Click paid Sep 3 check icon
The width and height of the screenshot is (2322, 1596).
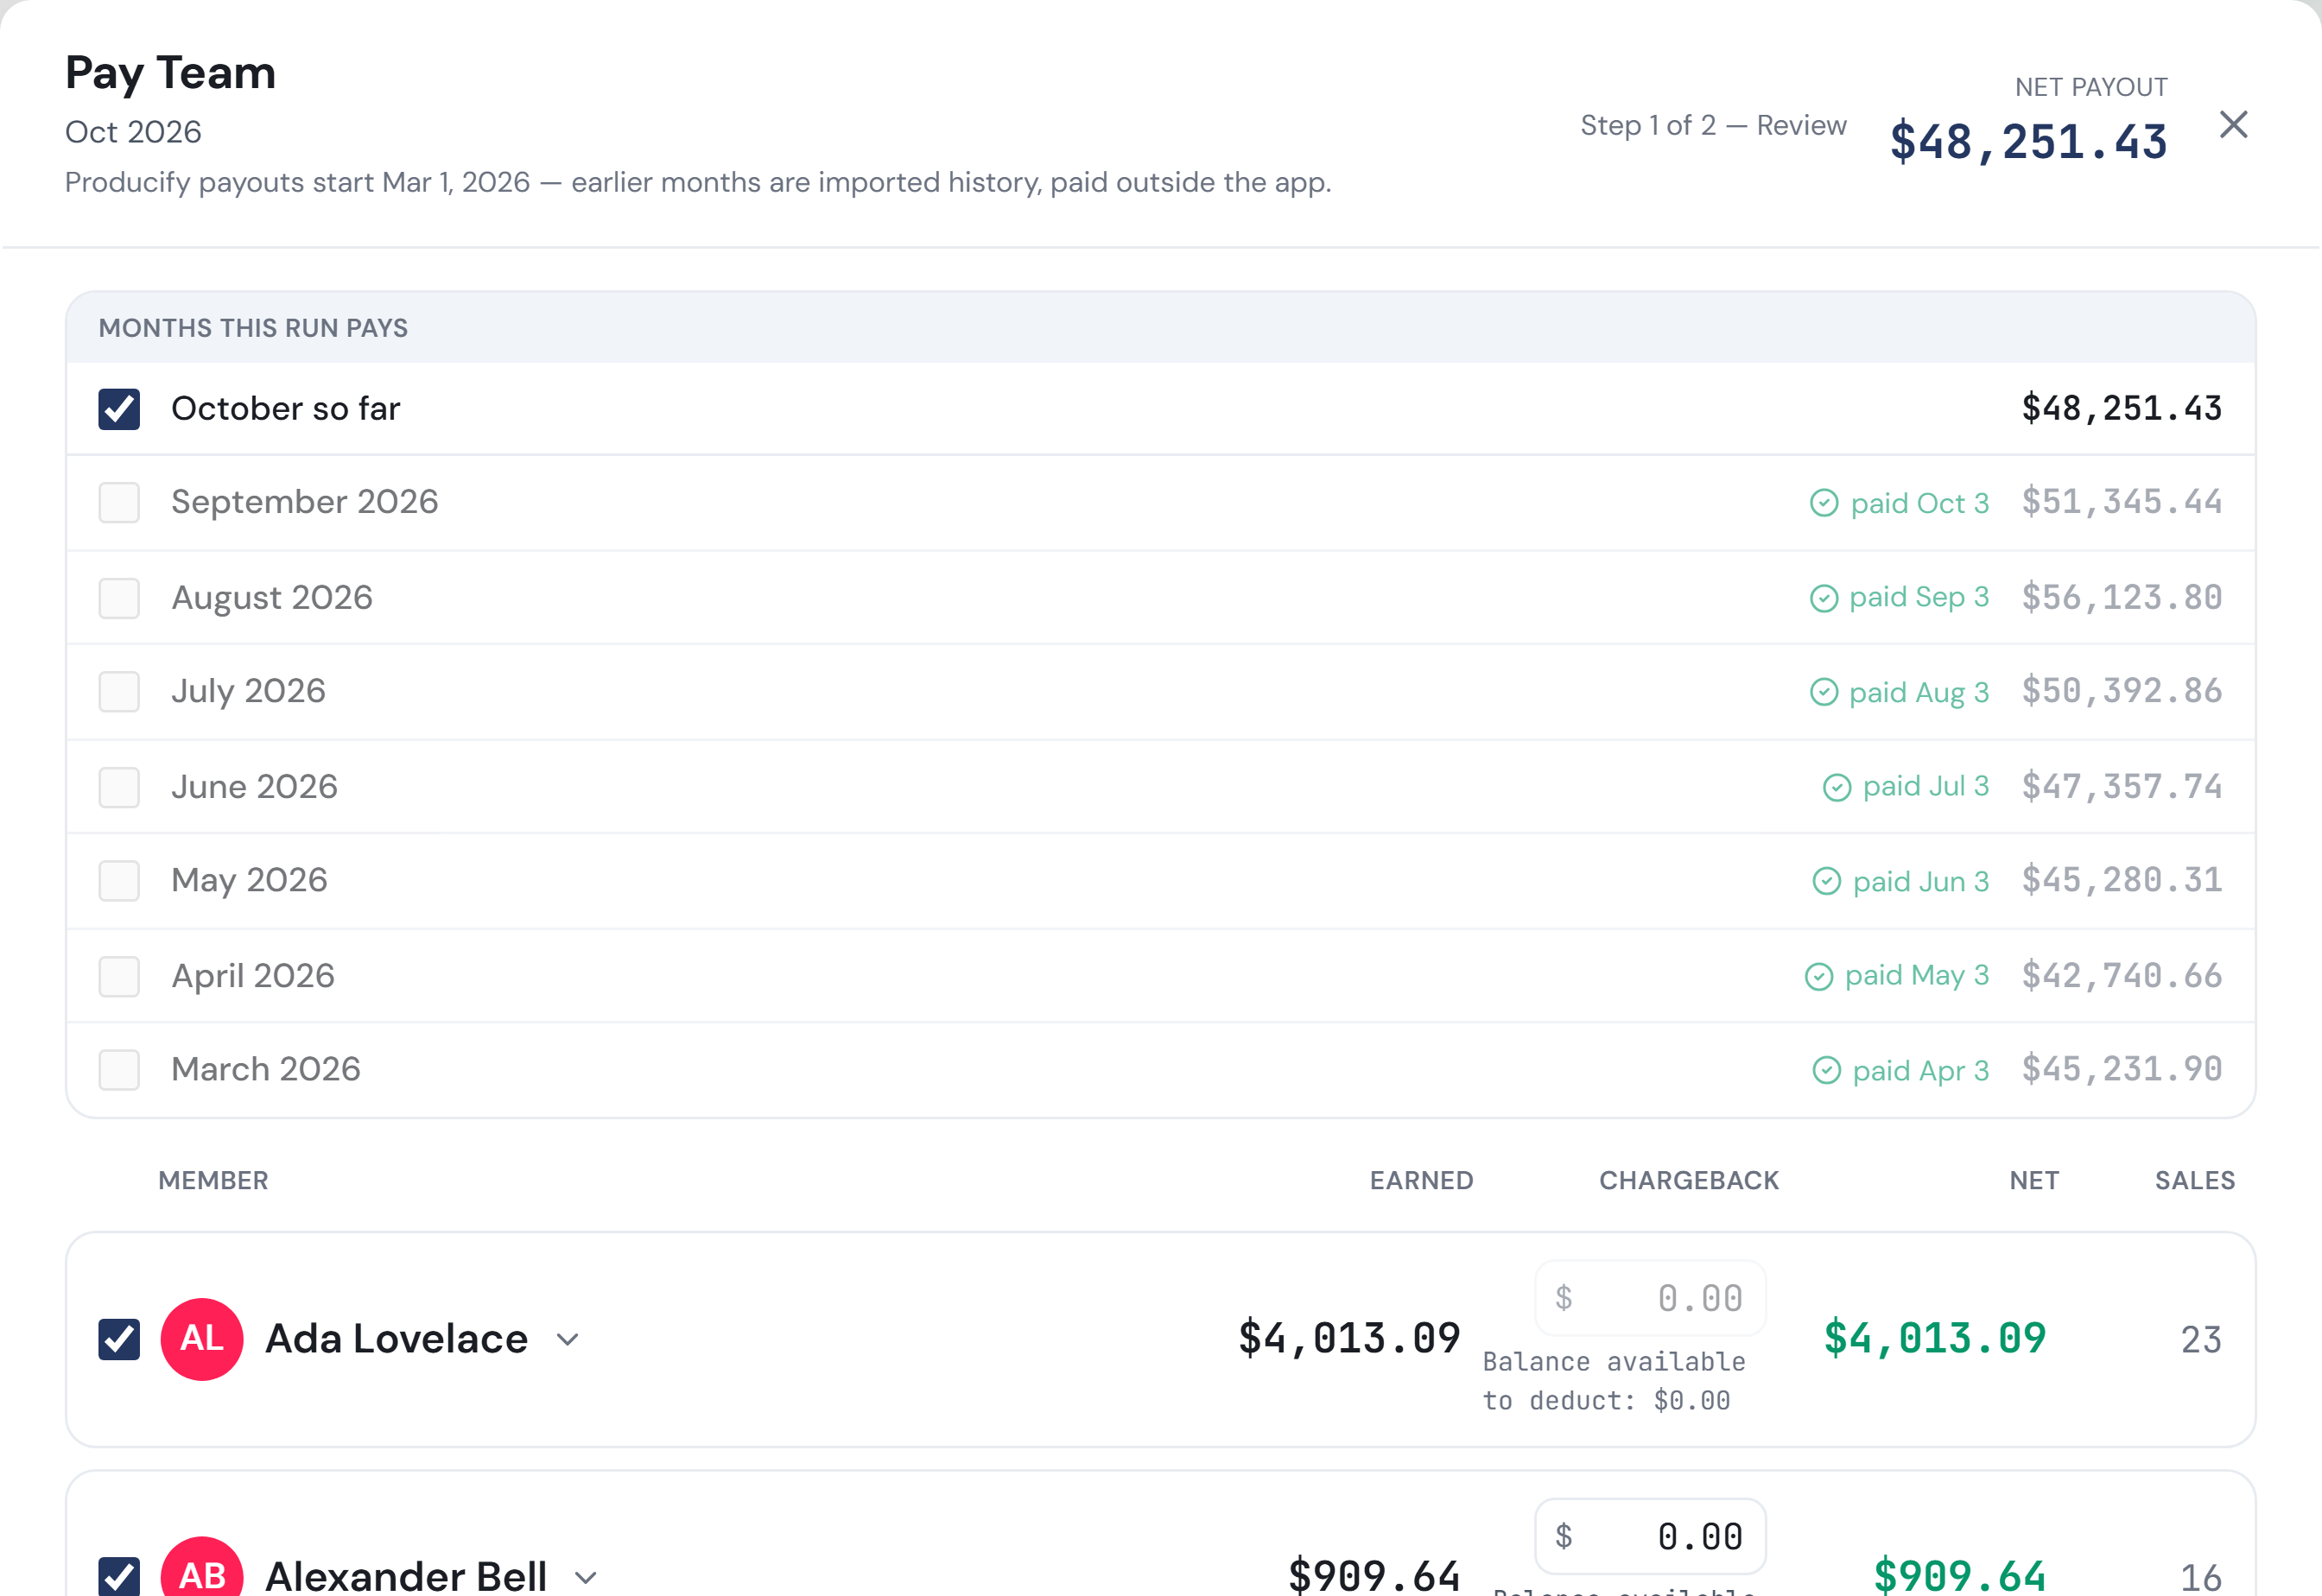coord(1824,598)
